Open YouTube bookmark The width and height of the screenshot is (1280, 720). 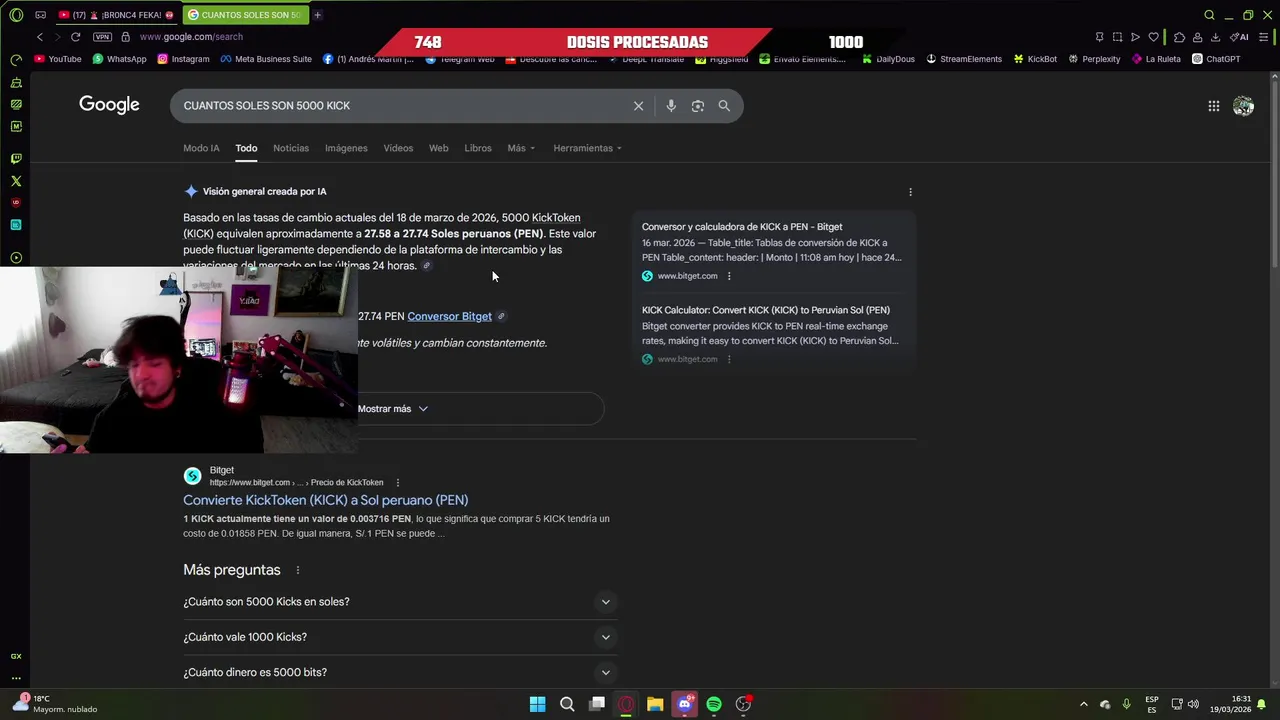(58, 59)
